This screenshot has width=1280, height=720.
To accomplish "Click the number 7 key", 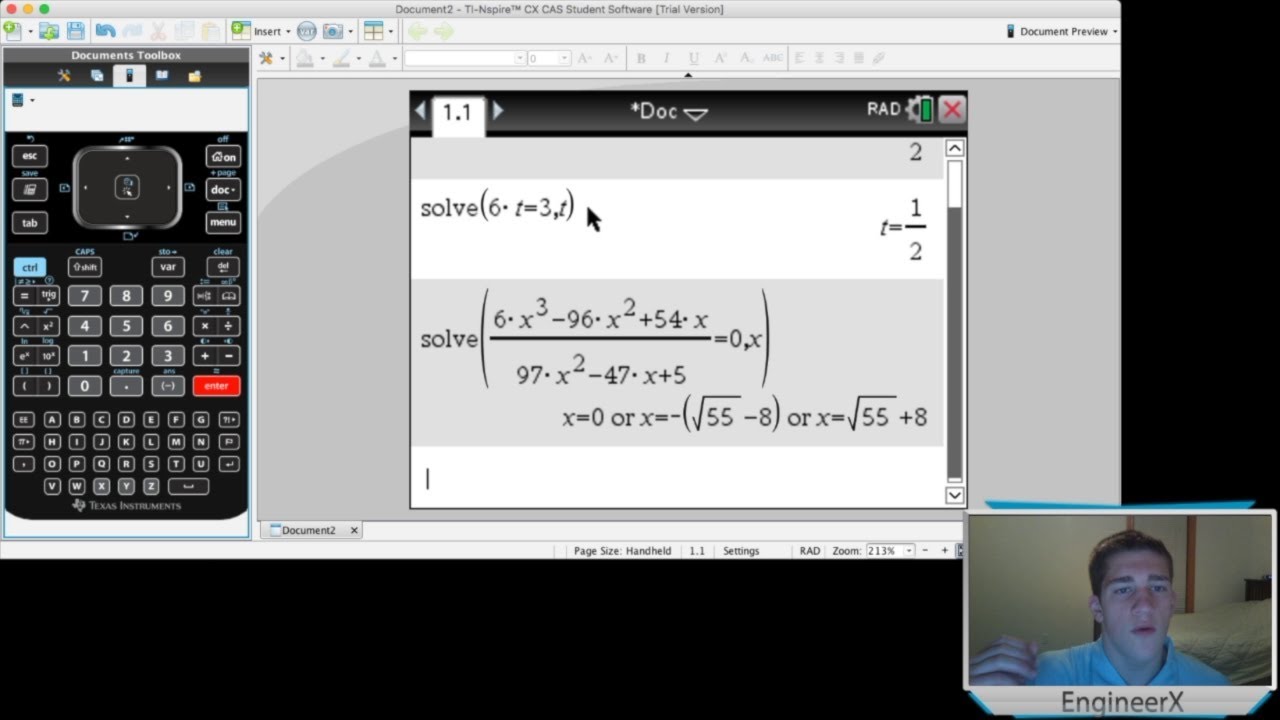I will click(x=85, y=296).
